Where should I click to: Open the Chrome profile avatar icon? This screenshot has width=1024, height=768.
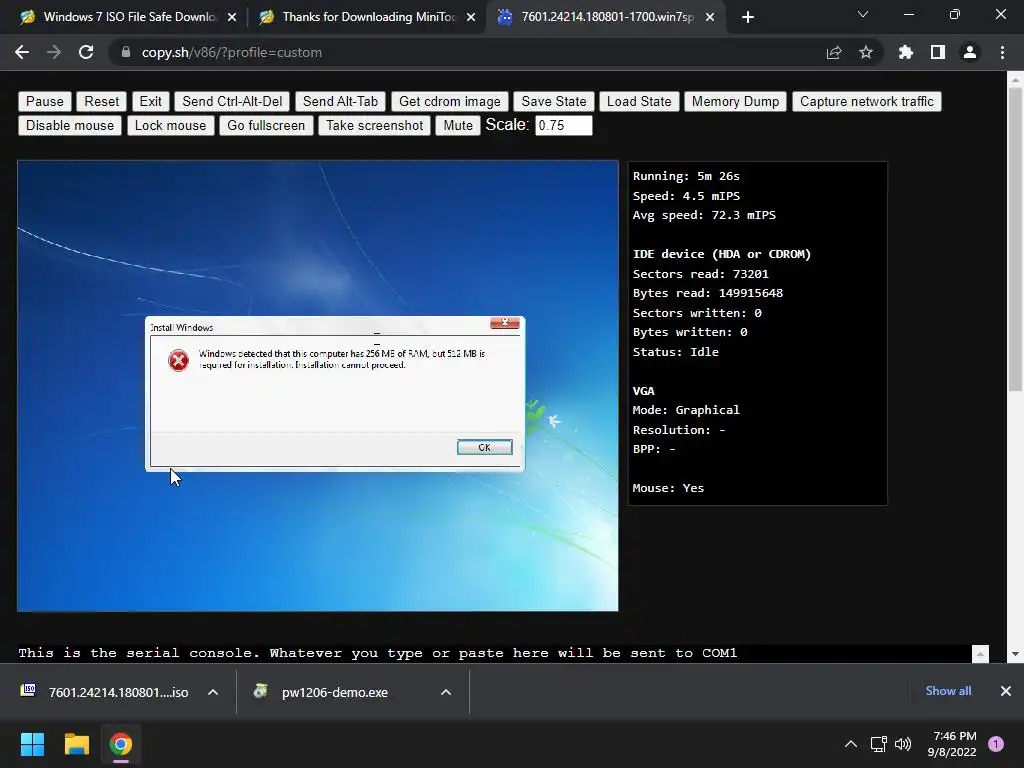pos(970,52)
